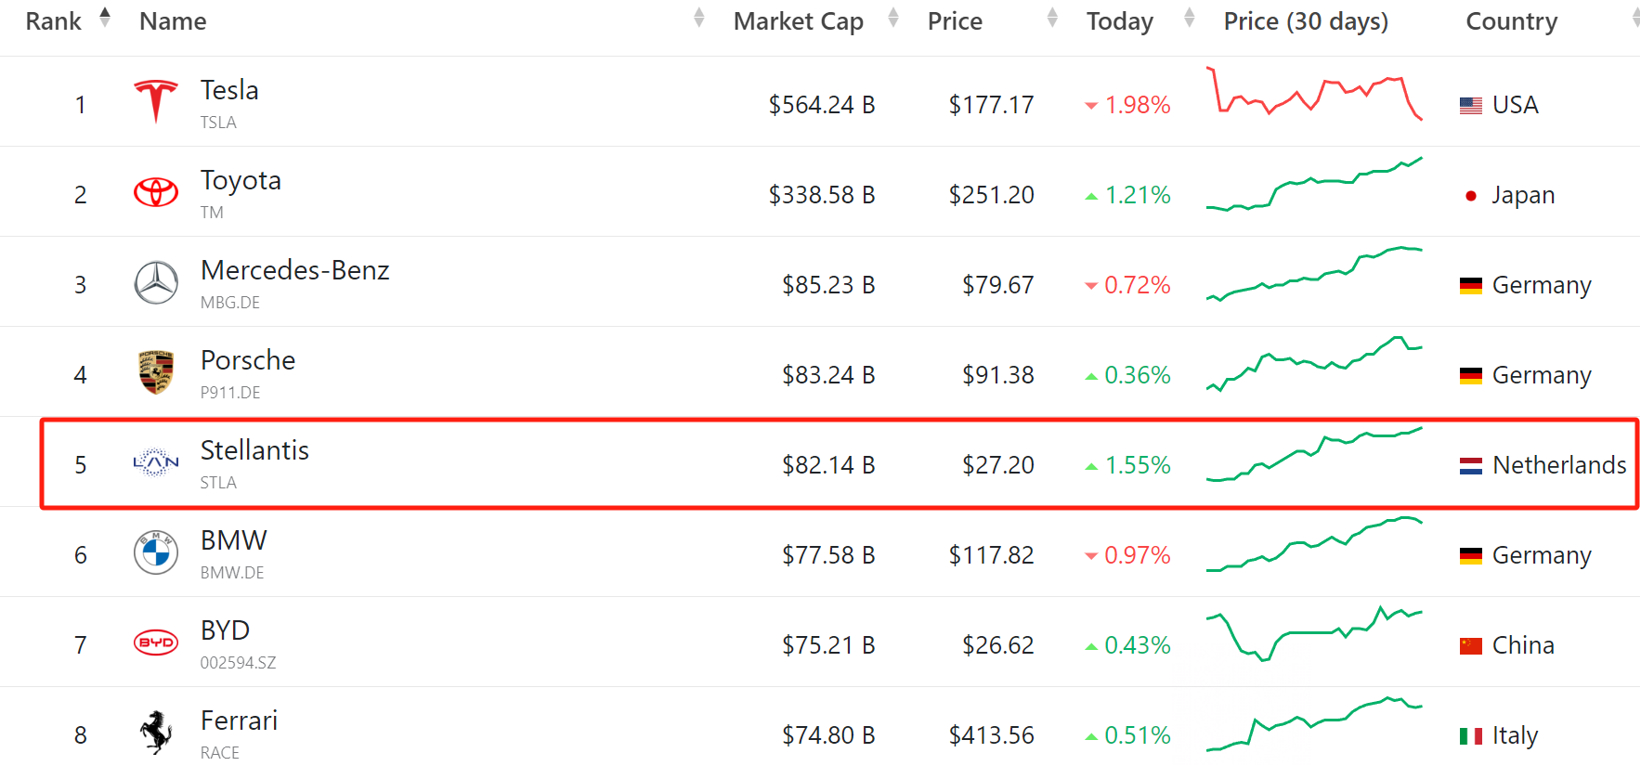1640x766 pixels.
Task: Open the Tesla company link
Action: click(229, 90)
